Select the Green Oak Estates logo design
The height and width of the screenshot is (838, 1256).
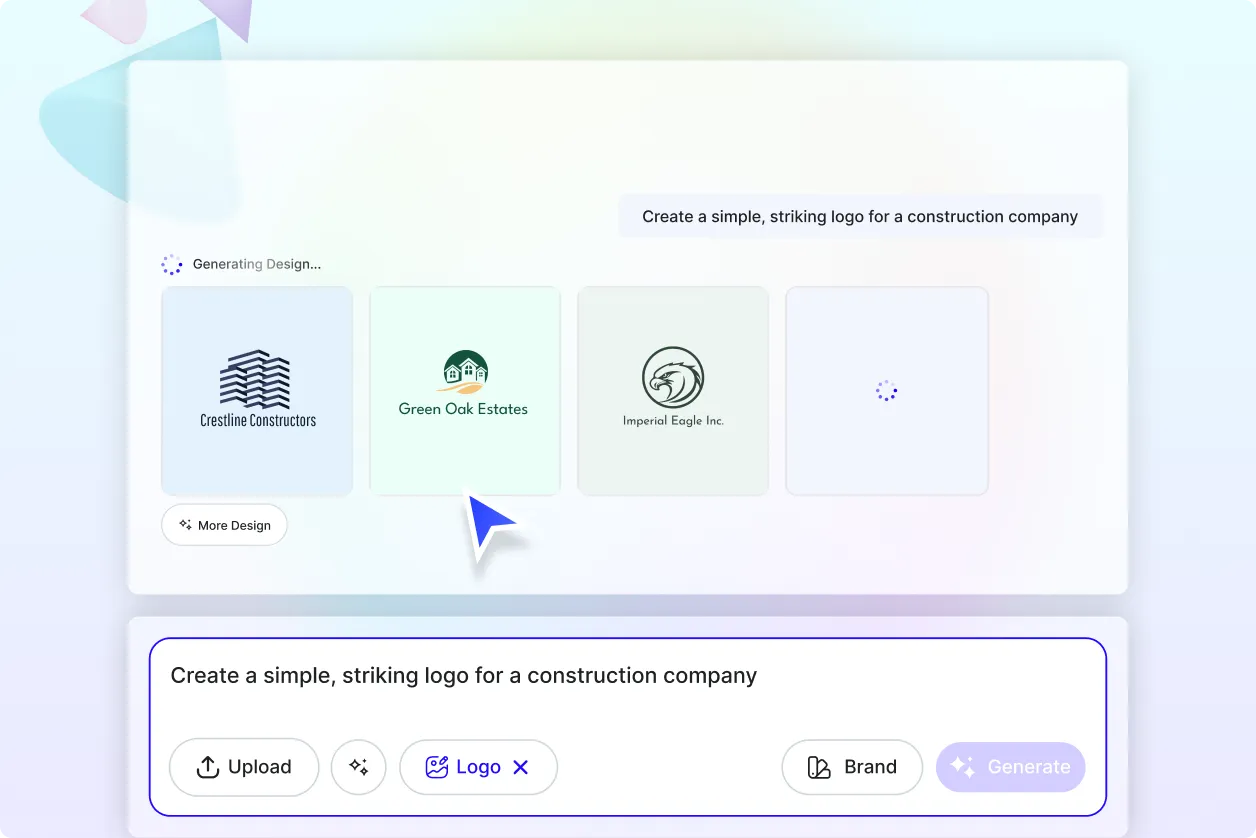[x=464, y=391]
